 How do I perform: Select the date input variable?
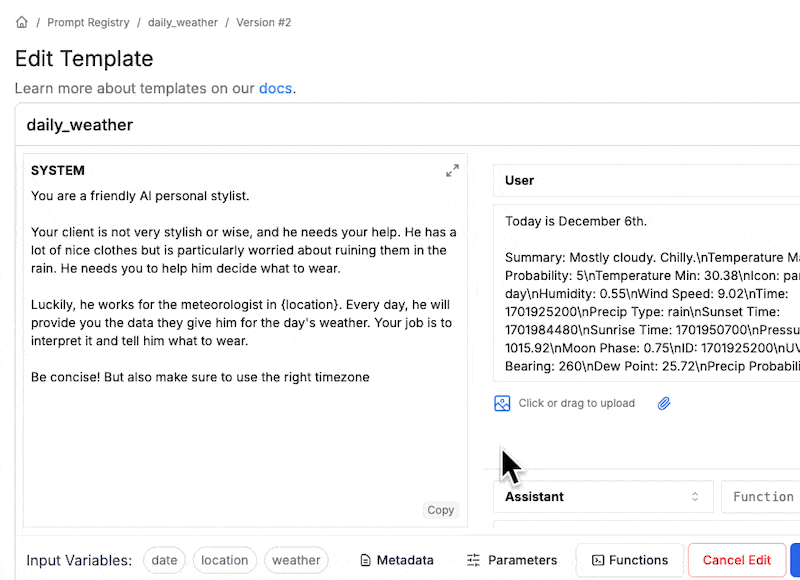(x=164, y=560)
